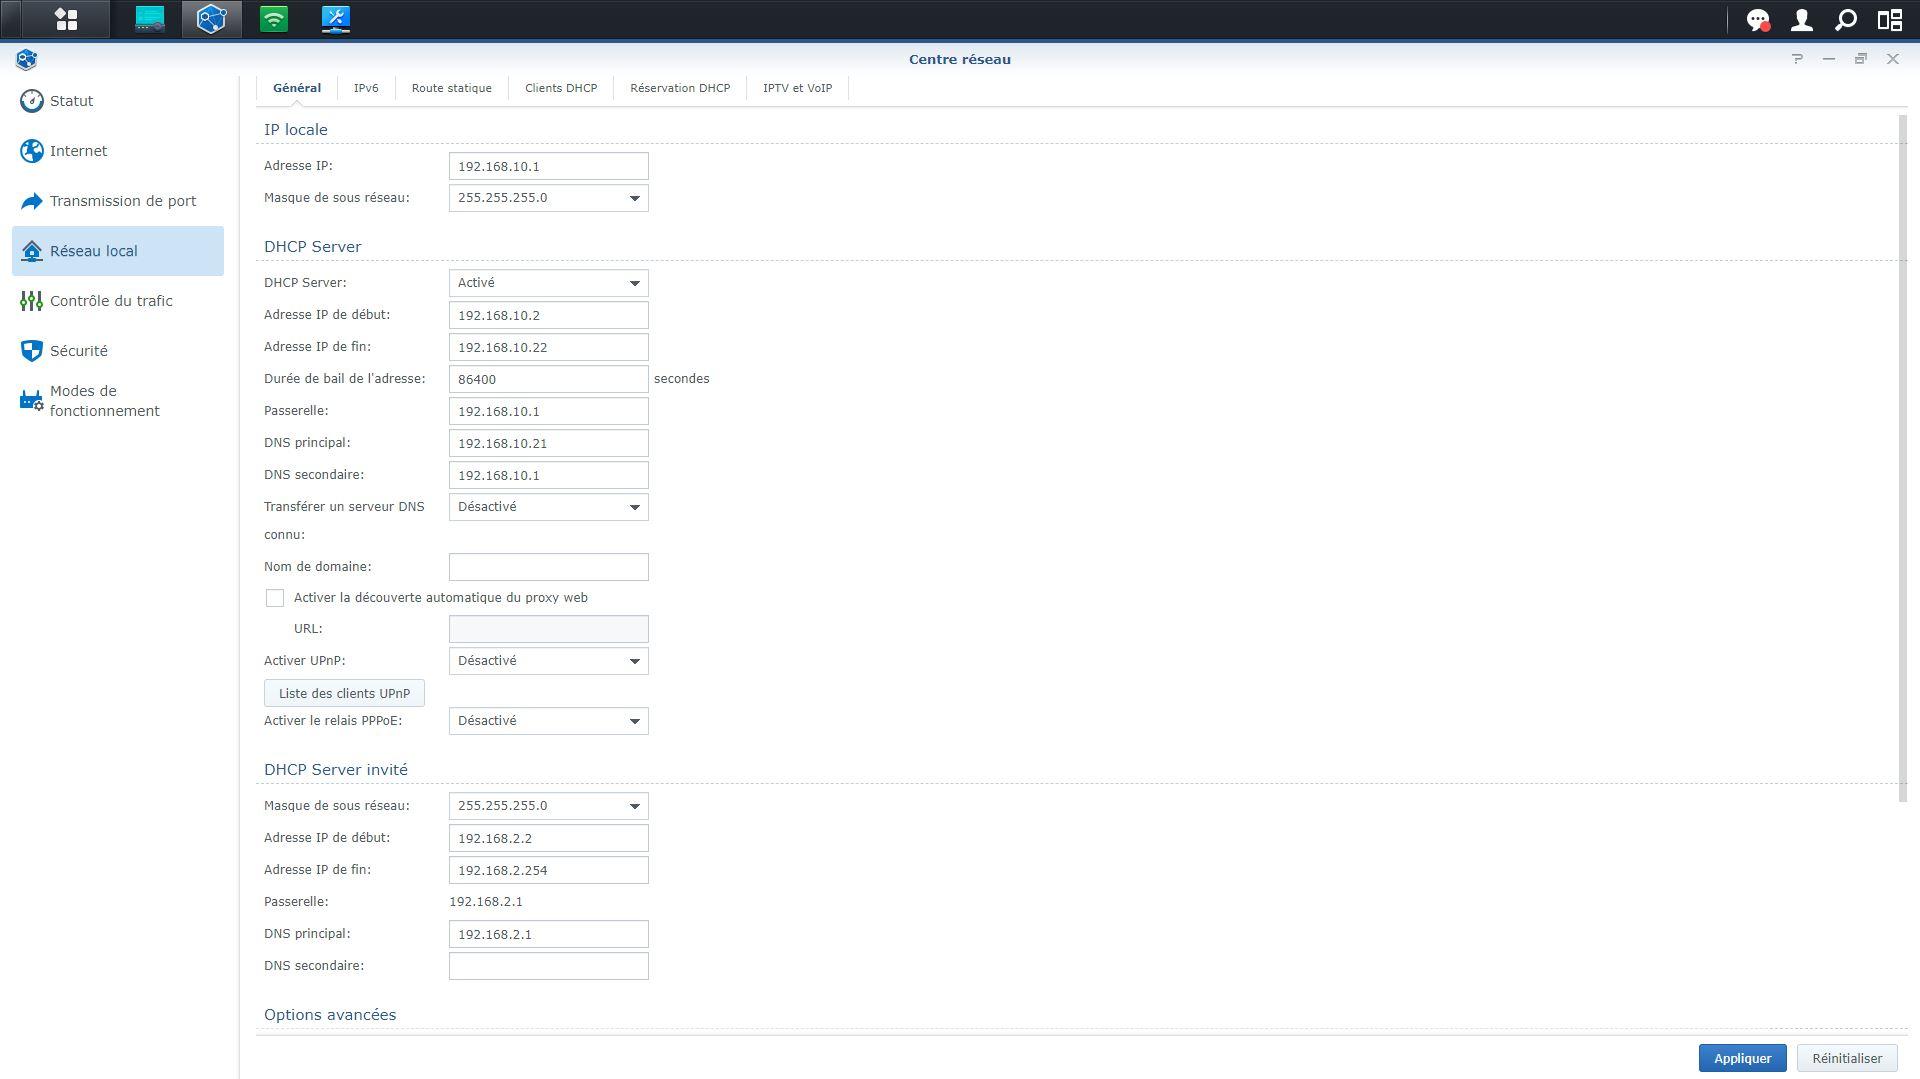Go to Statut in the sidebar
The width and height of the screenshot is (1920, 1079).
[x=118, y=101]
